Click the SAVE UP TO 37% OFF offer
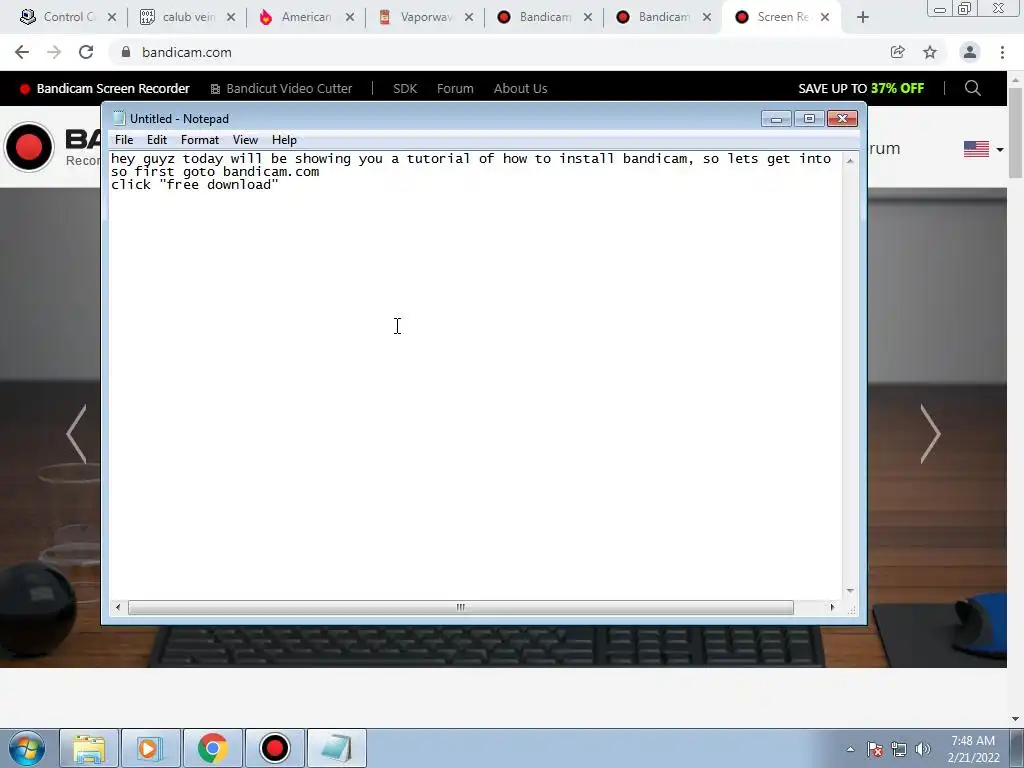Image resolution: width=1024 pixels, height=768 pixels. click(861, 88)
